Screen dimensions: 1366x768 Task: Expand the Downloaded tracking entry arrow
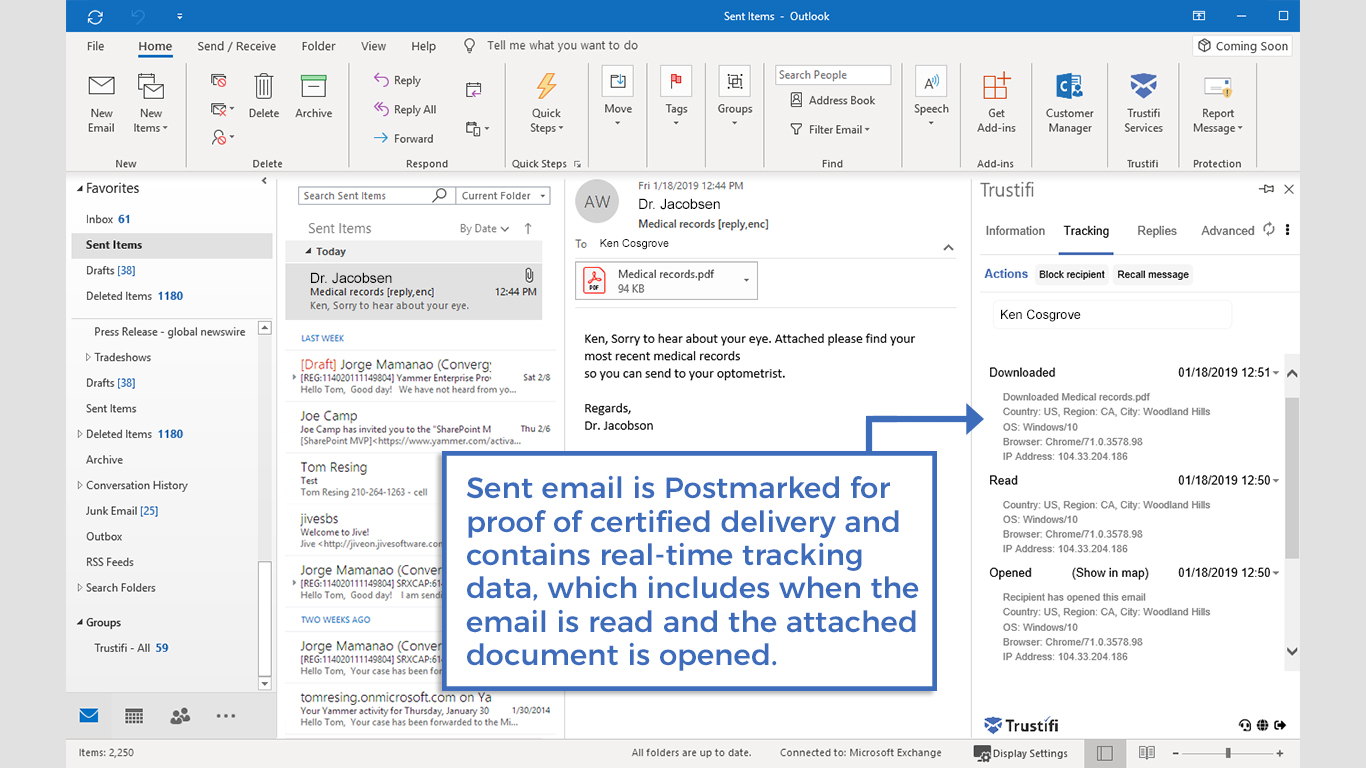click(x=1276, y=373)
